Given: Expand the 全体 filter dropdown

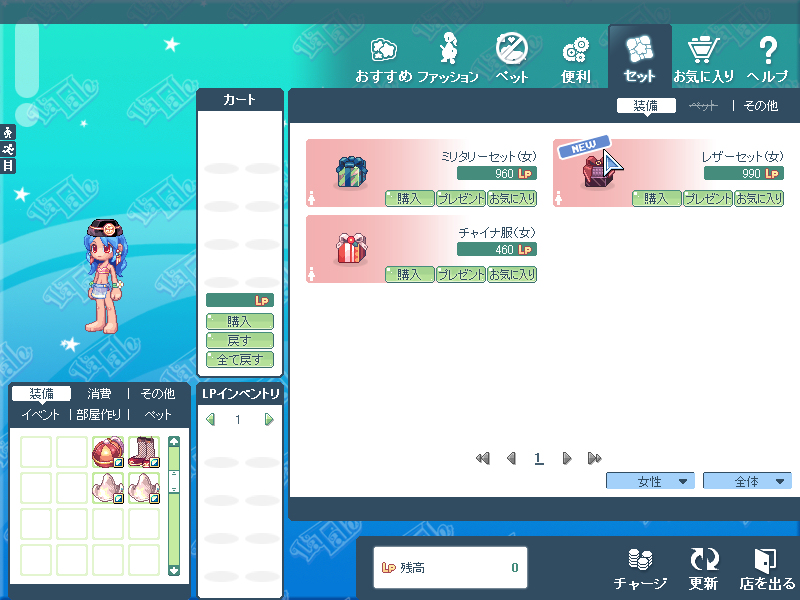Looking at the screenshot, I should [747, 481].
